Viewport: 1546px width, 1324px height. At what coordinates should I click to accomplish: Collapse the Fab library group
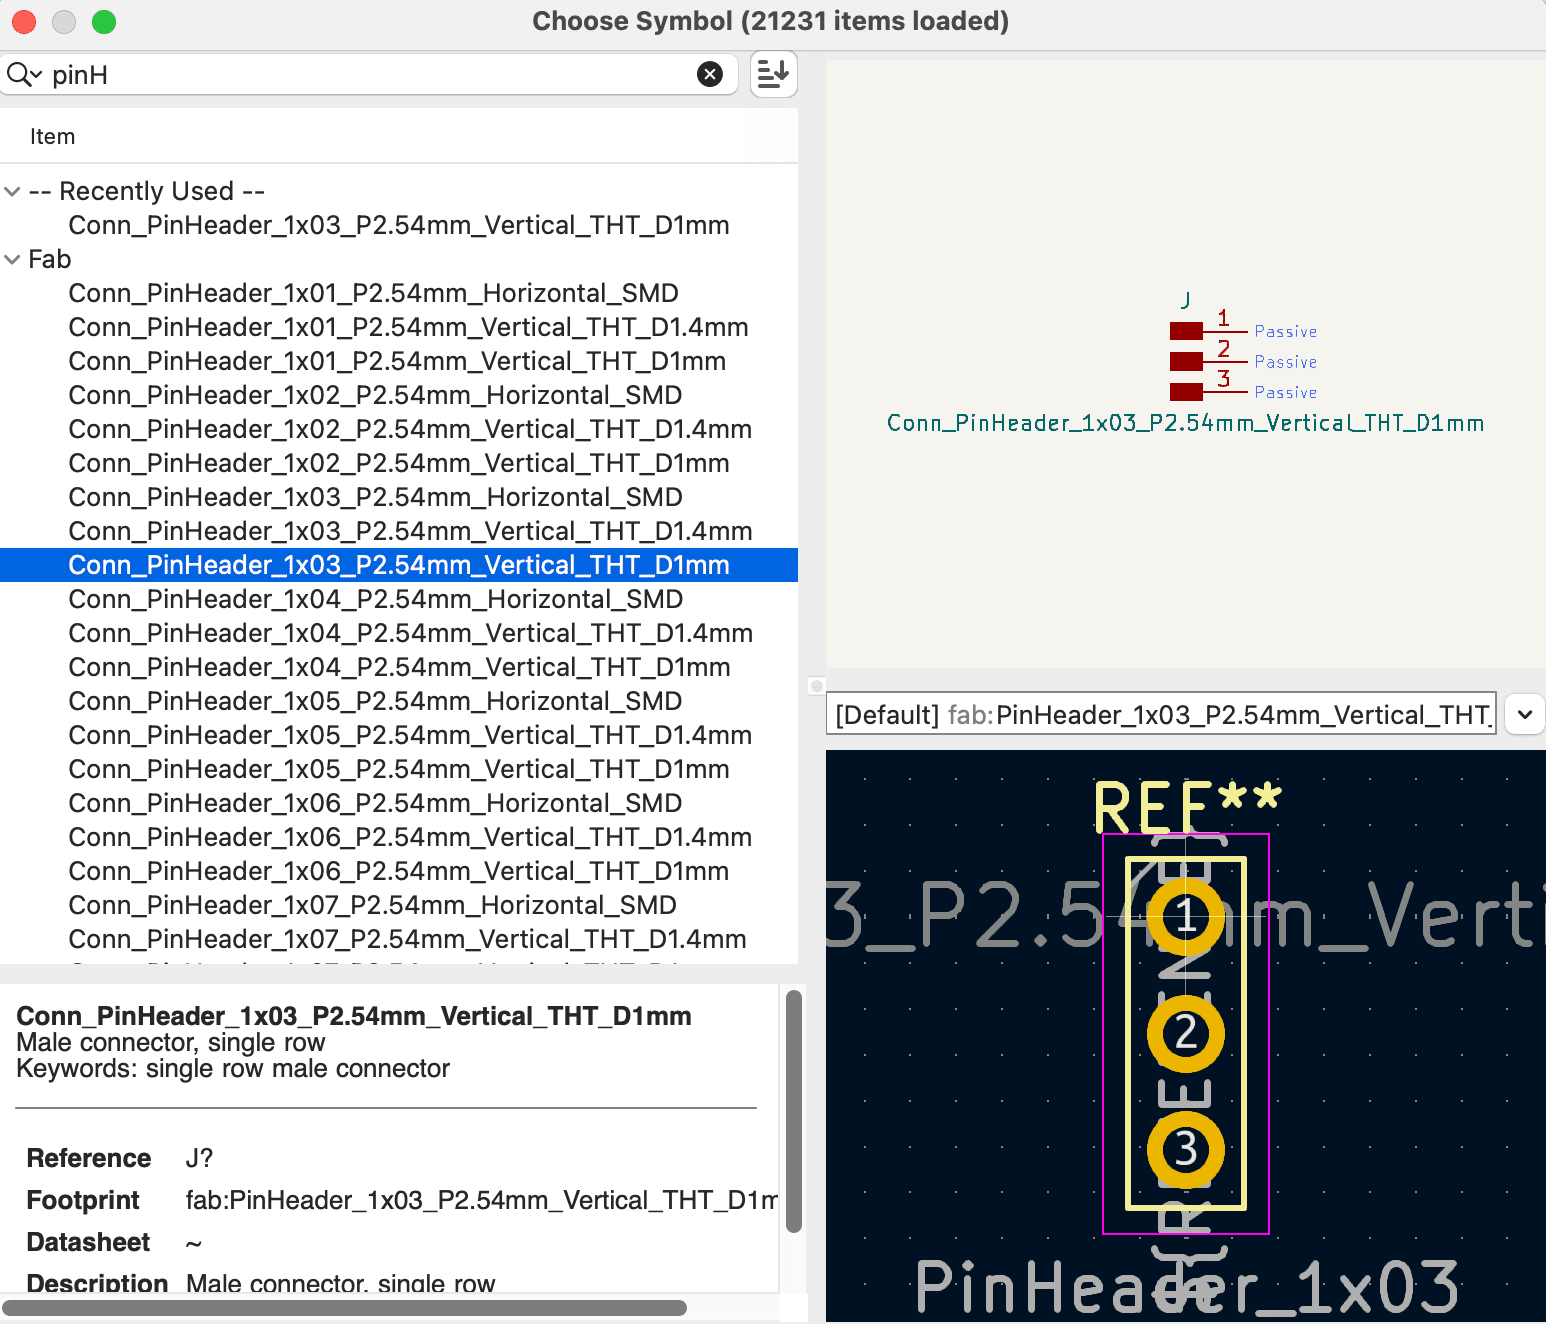(12, 259)
